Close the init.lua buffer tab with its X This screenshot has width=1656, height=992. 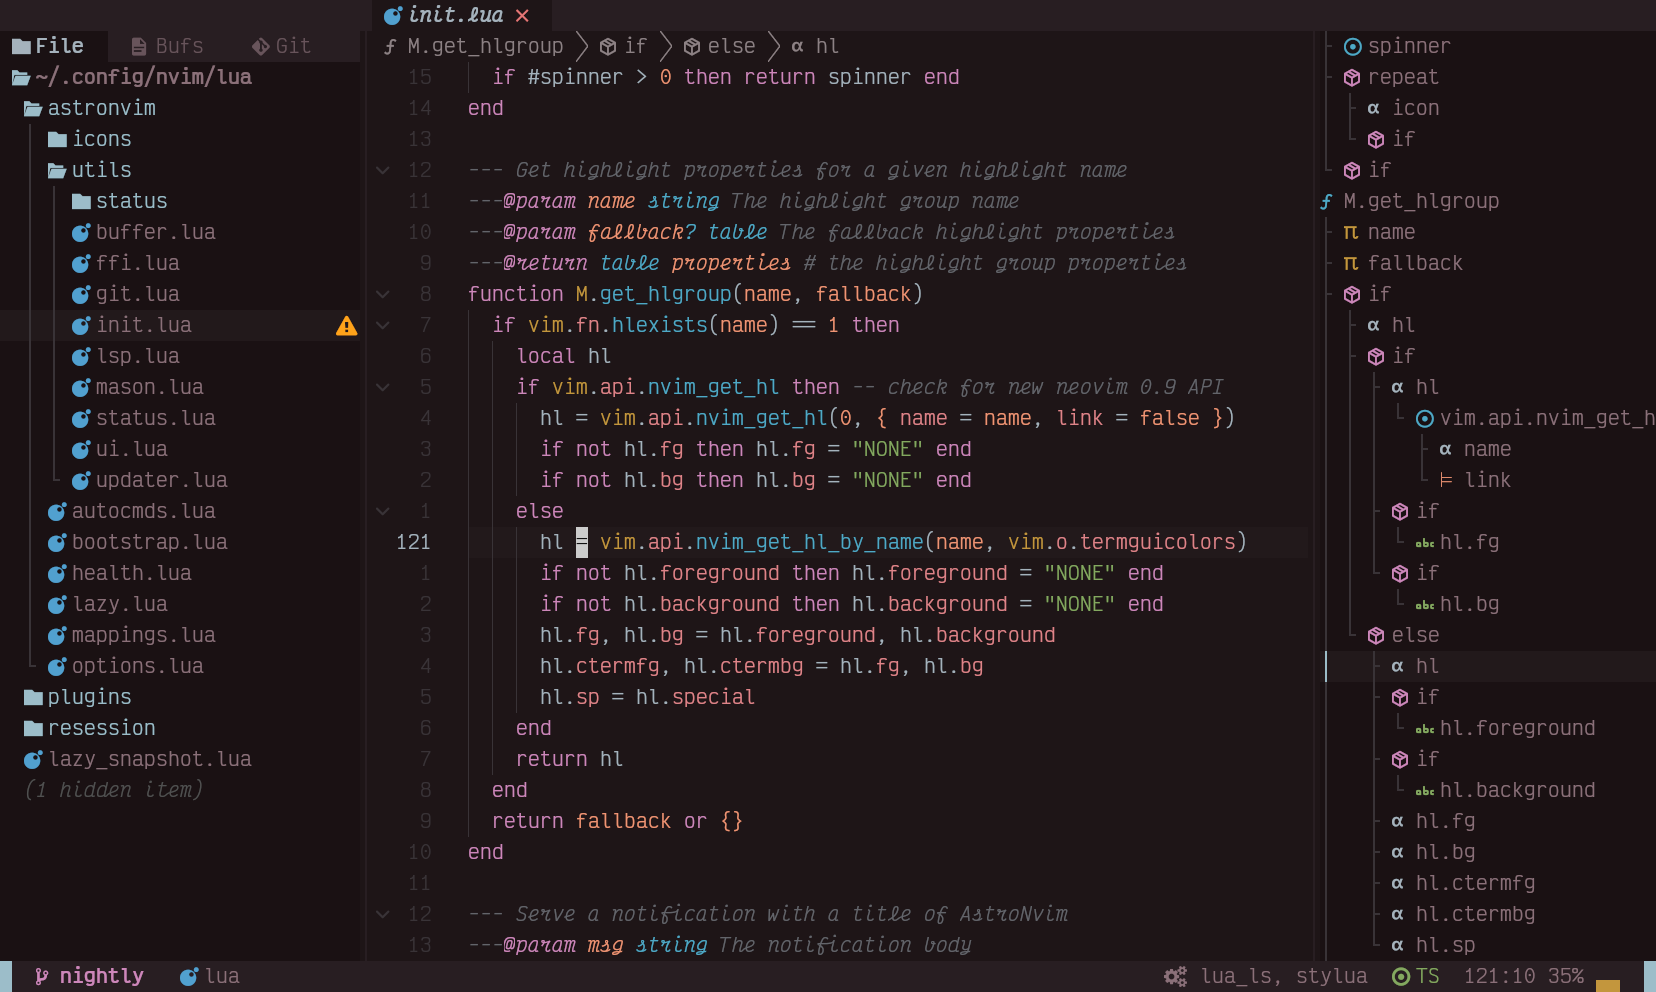coord(522,15)
